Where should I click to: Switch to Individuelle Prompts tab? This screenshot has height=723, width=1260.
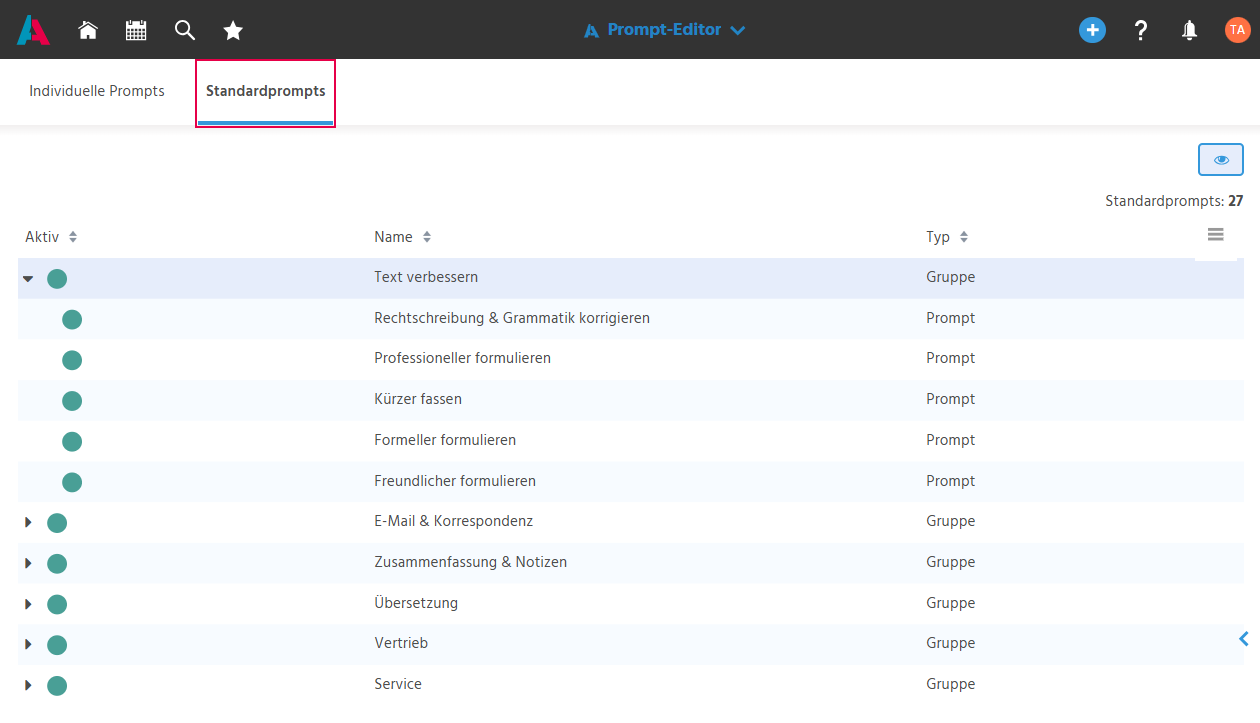click(x=97, y=91)
